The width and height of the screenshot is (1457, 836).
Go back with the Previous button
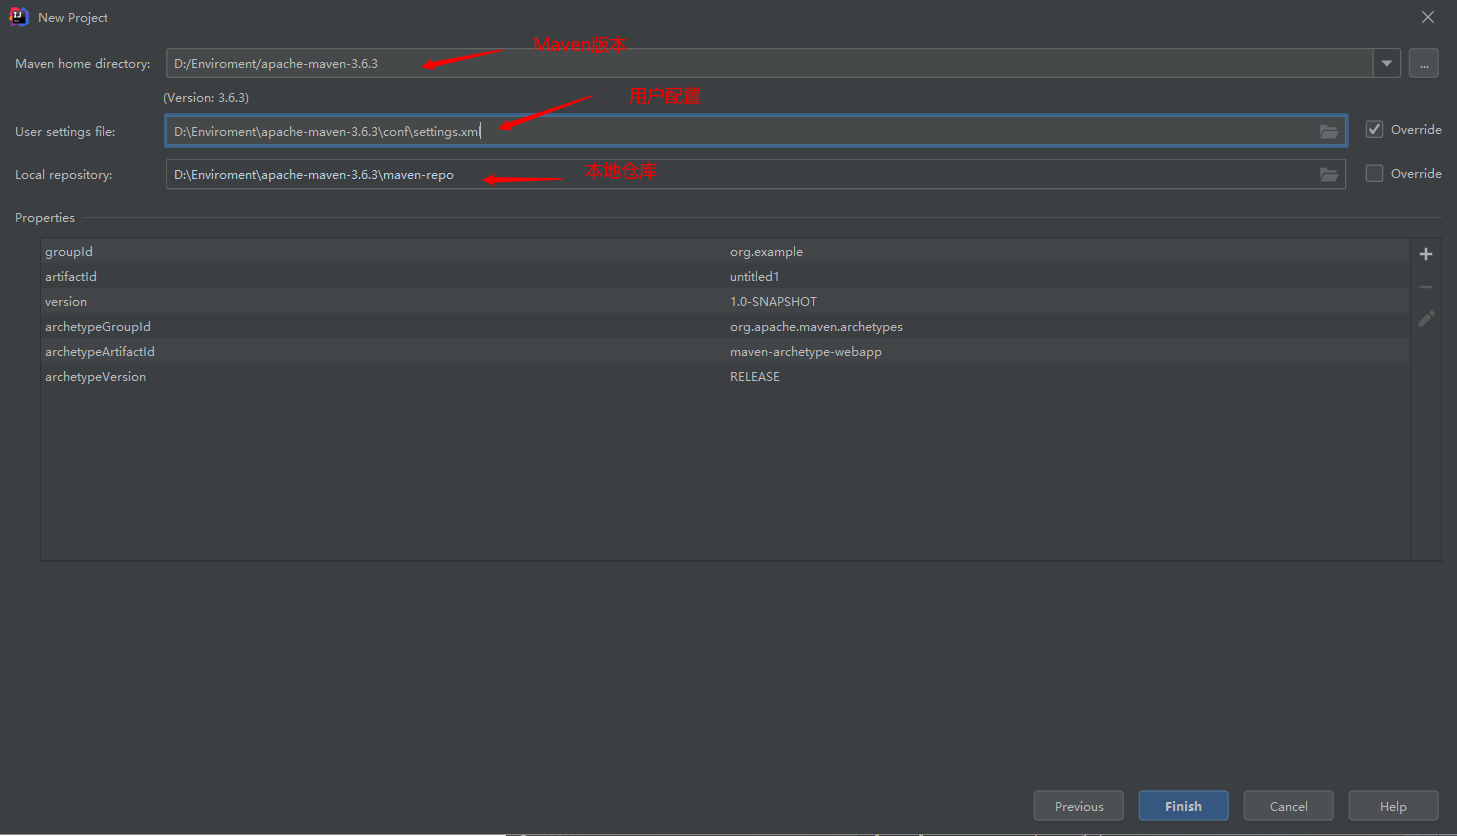click(x=1079, y=806)
